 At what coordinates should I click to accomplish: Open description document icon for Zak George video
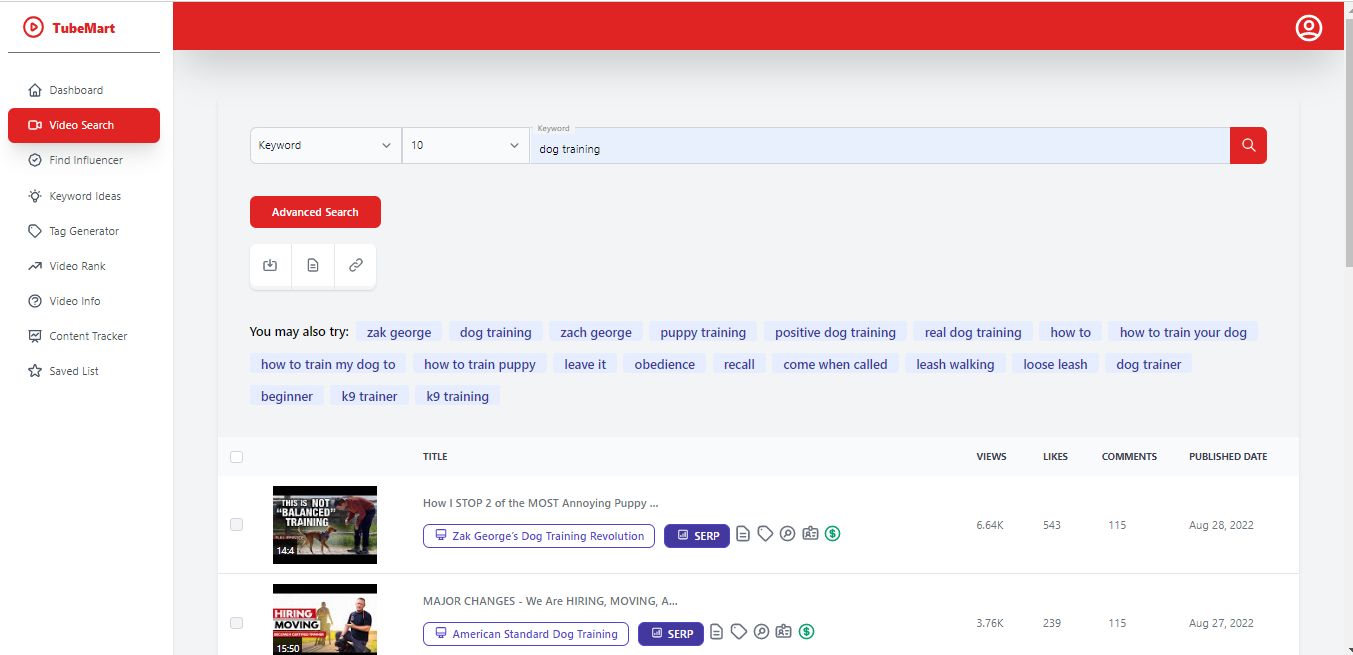point(743,534)
